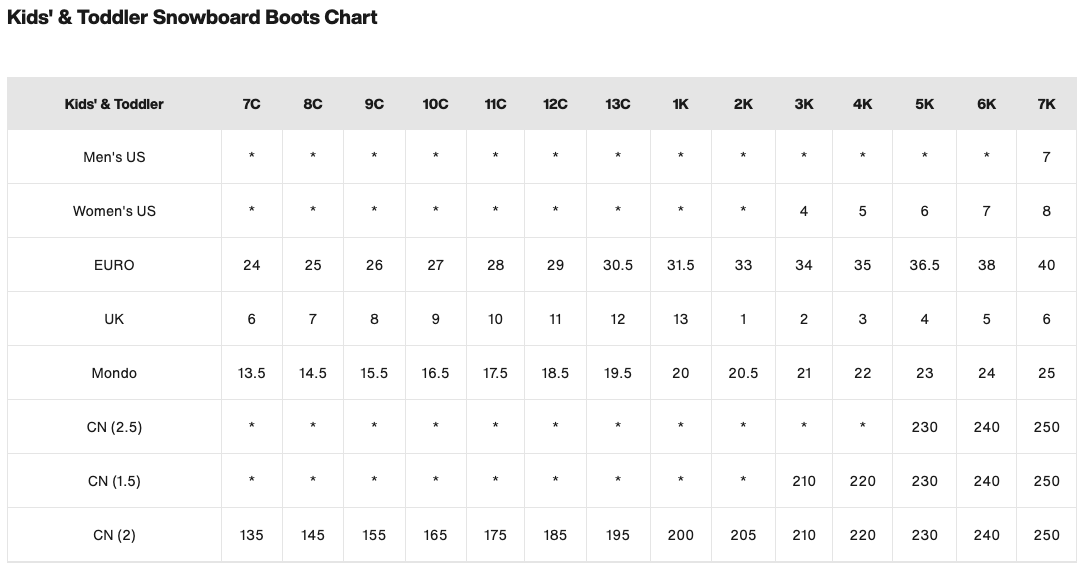This screenshot has height=571, width=1085.
Task: Click the CN (2) value 135
Action: coord(251,535)
